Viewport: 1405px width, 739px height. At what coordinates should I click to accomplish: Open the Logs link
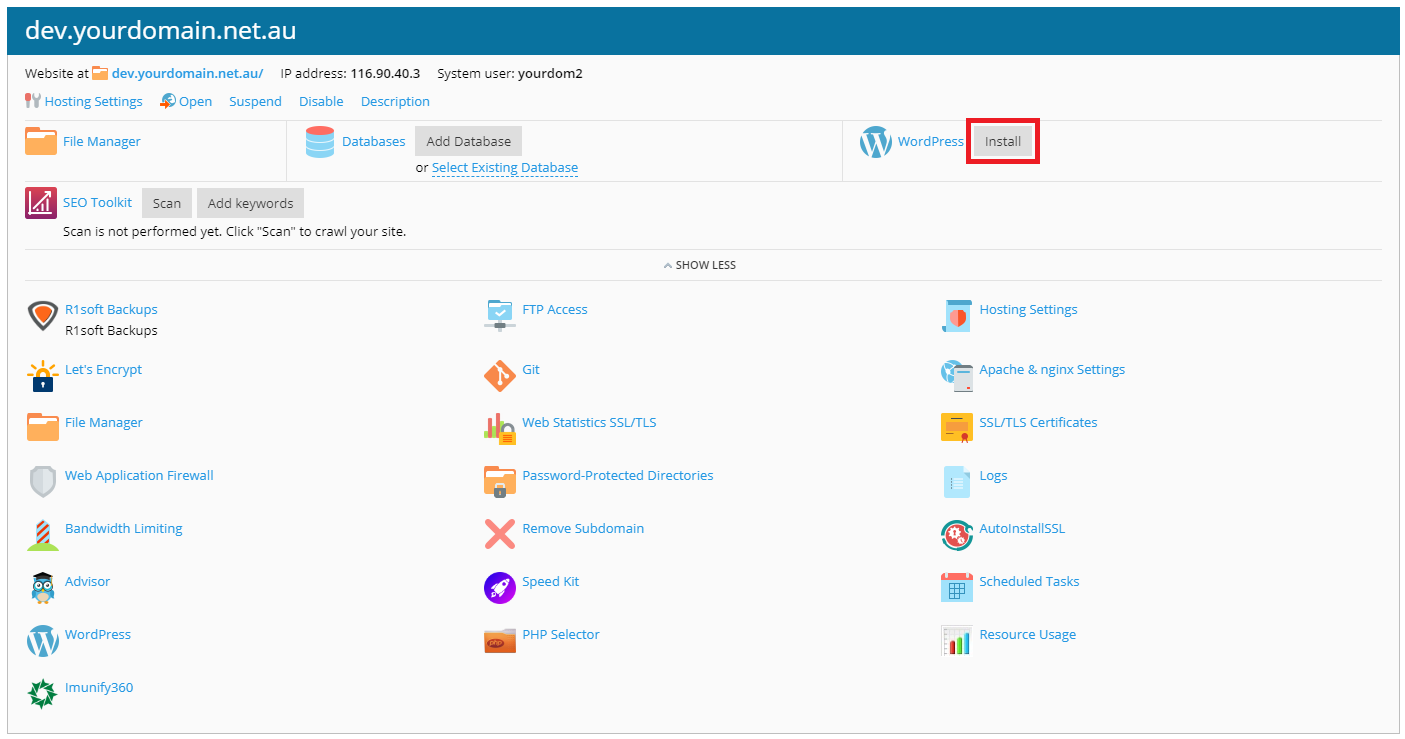(993, 475)
